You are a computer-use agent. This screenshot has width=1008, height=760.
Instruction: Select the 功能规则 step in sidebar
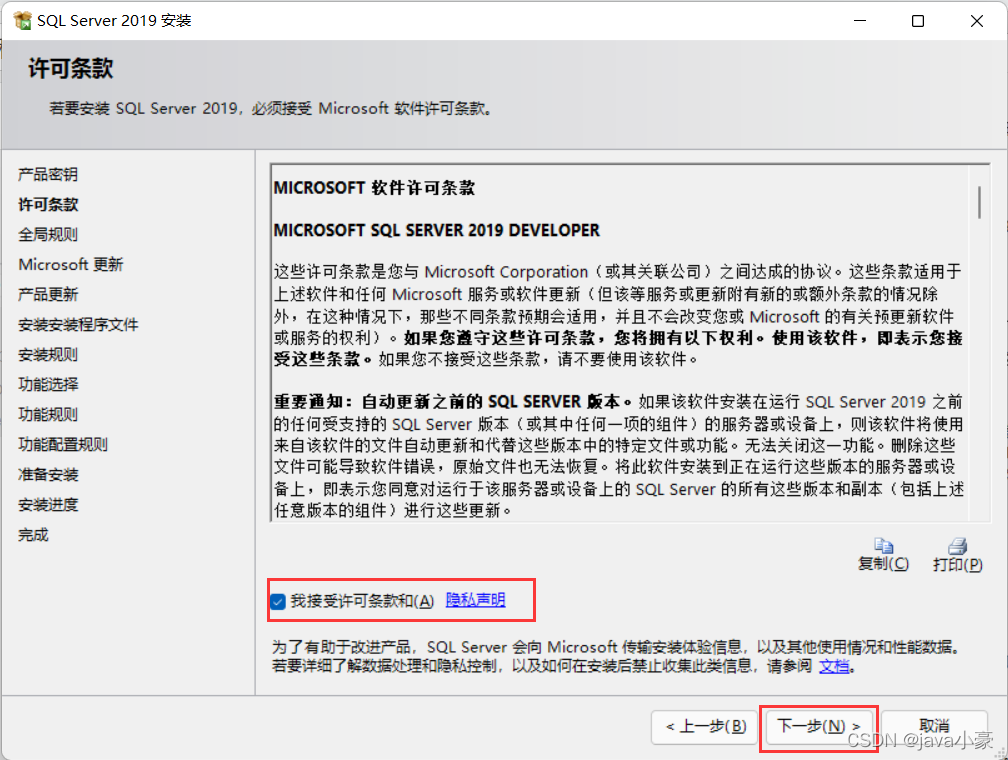coord(48,415)
